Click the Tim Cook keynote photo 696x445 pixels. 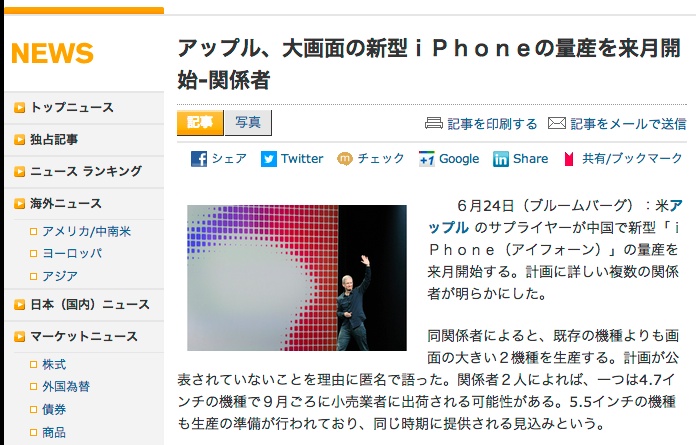(297, 278)
